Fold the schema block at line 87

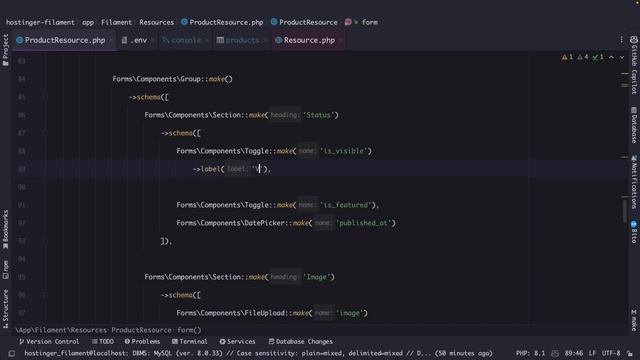(x=44, y=133)
